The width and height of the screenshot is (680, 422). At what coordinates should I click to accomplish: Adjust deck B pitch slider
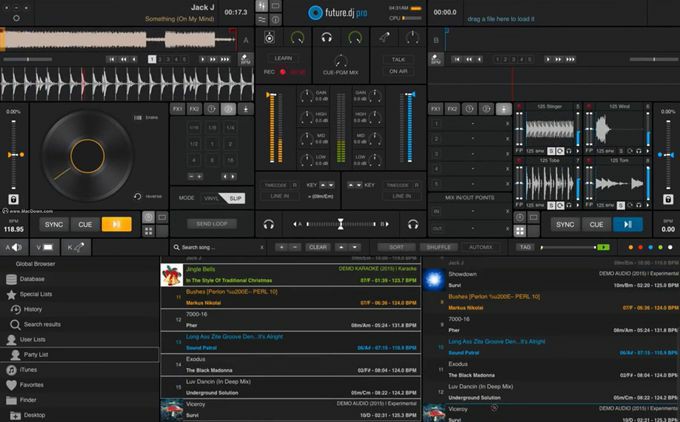pyautogui.click(x=667, y=154)
